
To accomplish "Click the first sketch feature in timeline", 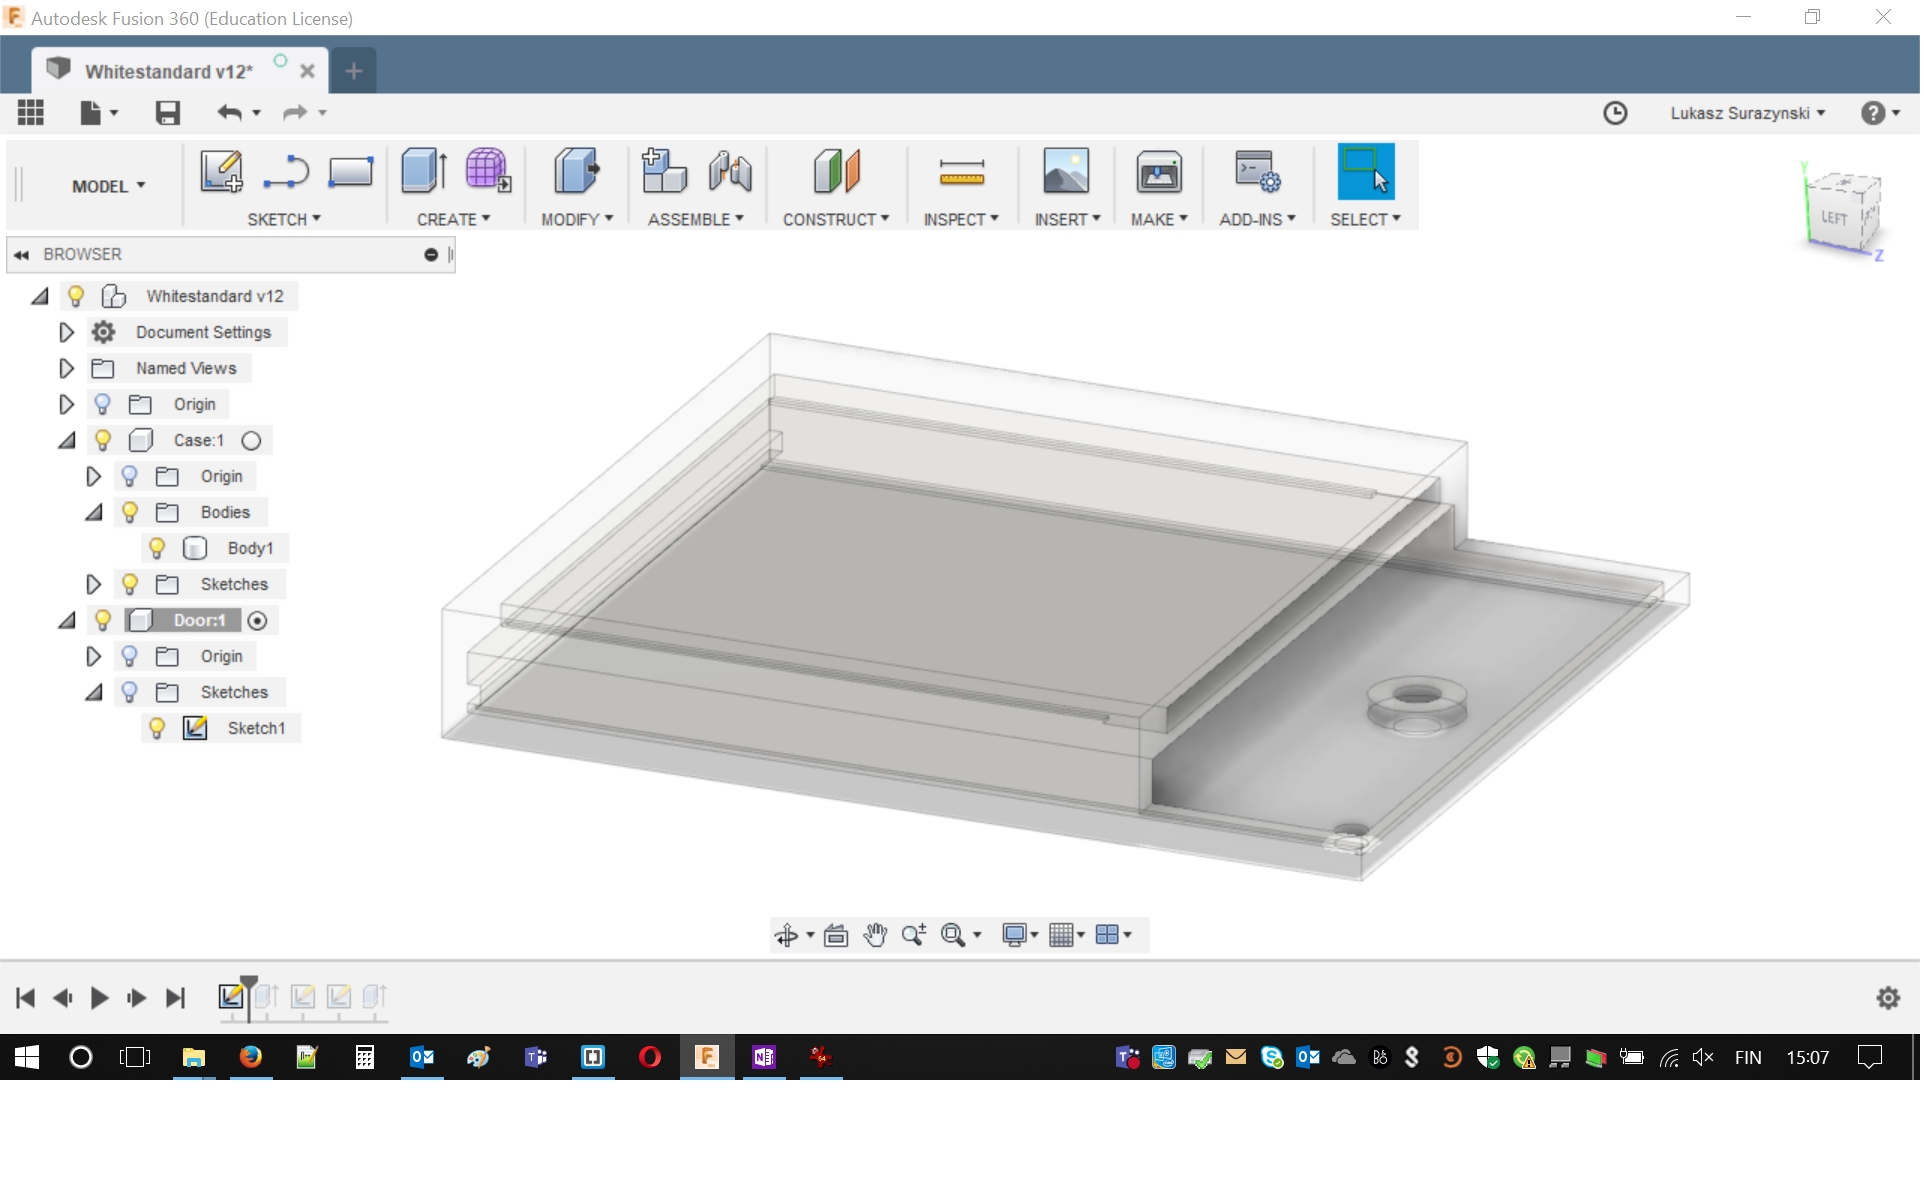I will tap(231, 998).
